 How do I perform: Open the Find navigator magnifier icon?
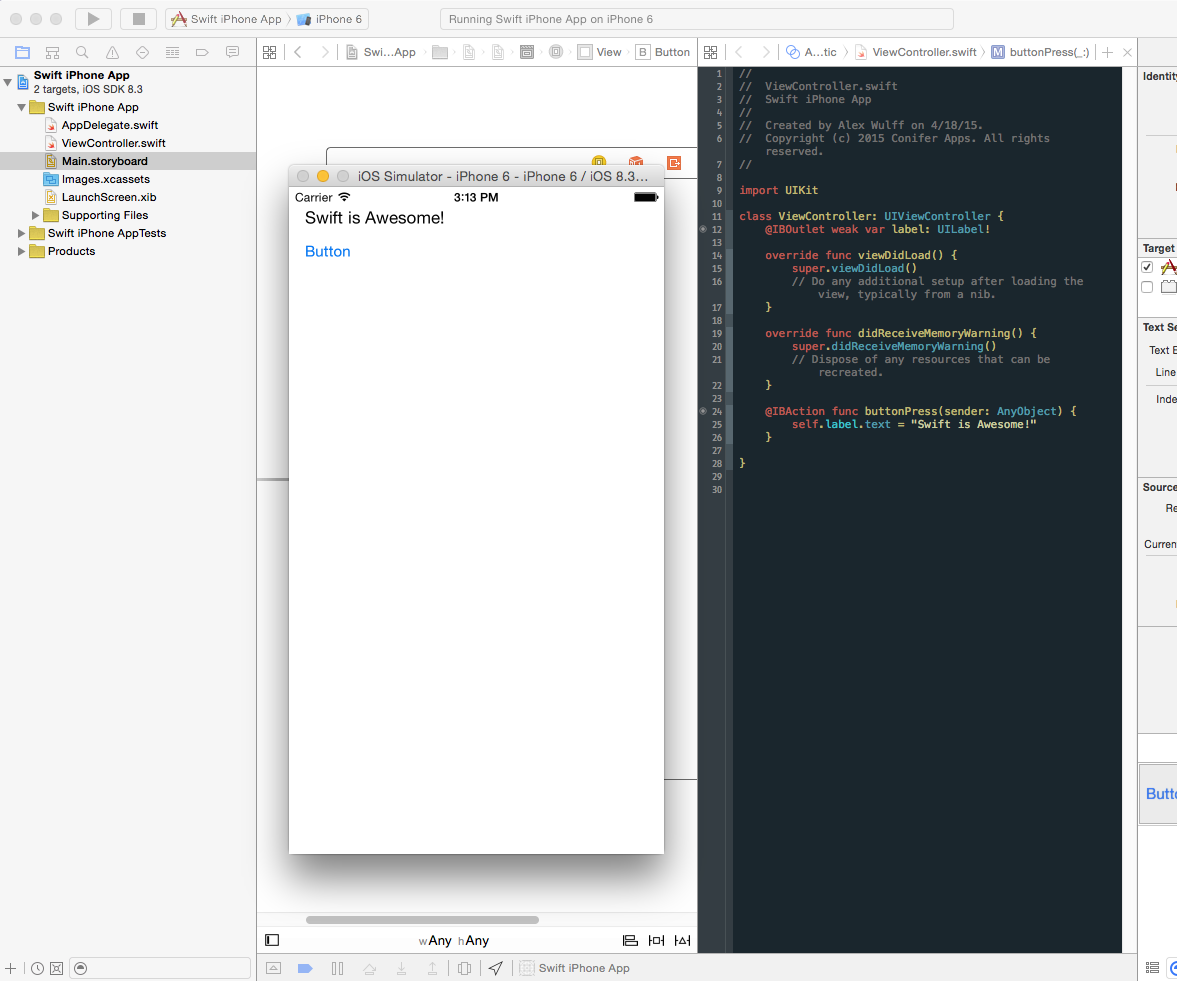pos(83,53)
